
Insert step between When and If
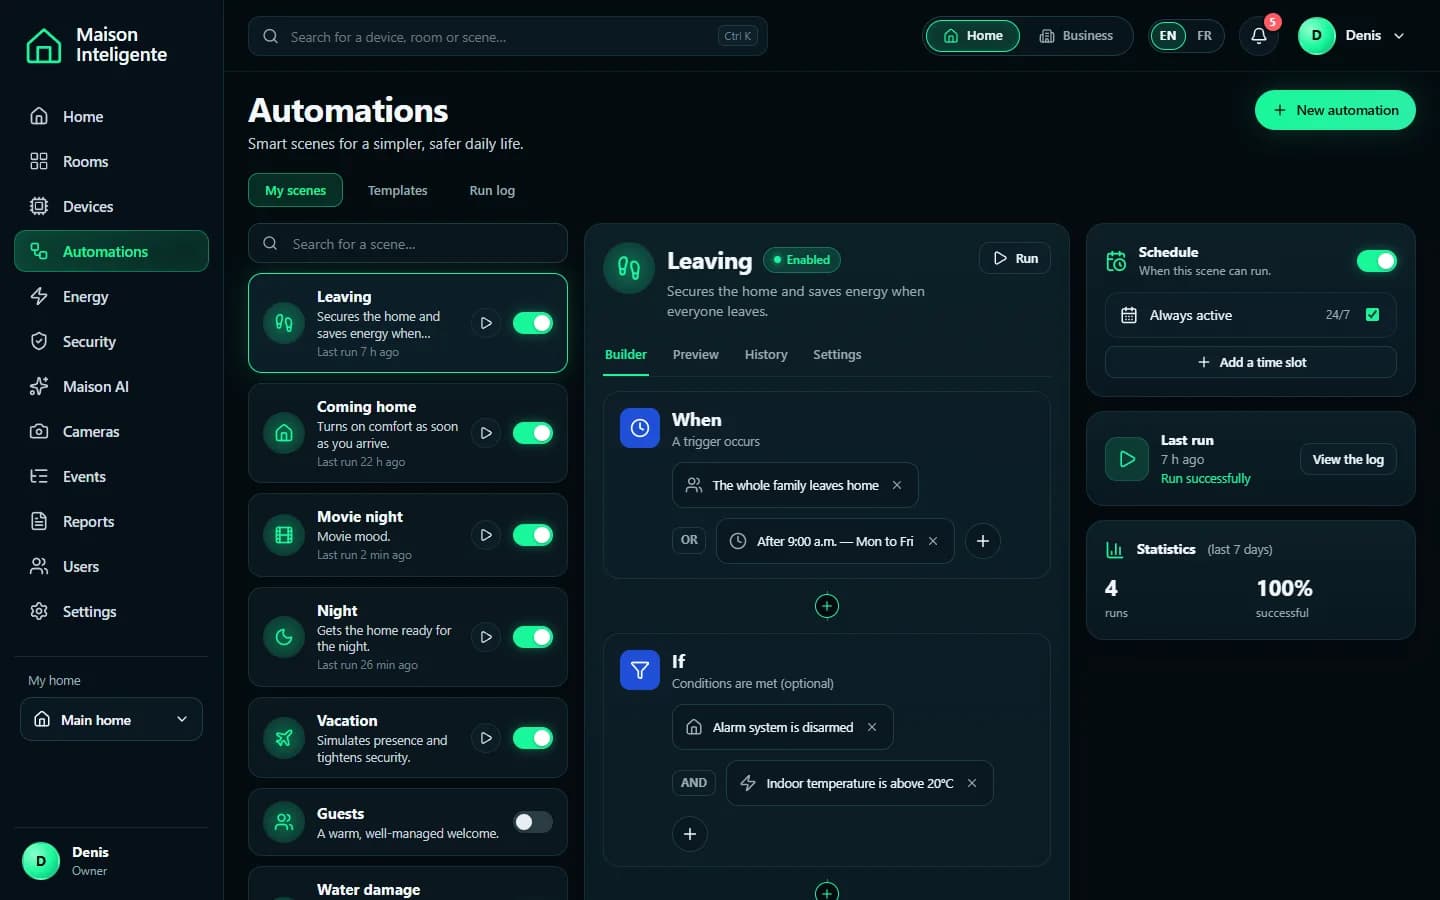pyautogui.click(x=827, y=606)
